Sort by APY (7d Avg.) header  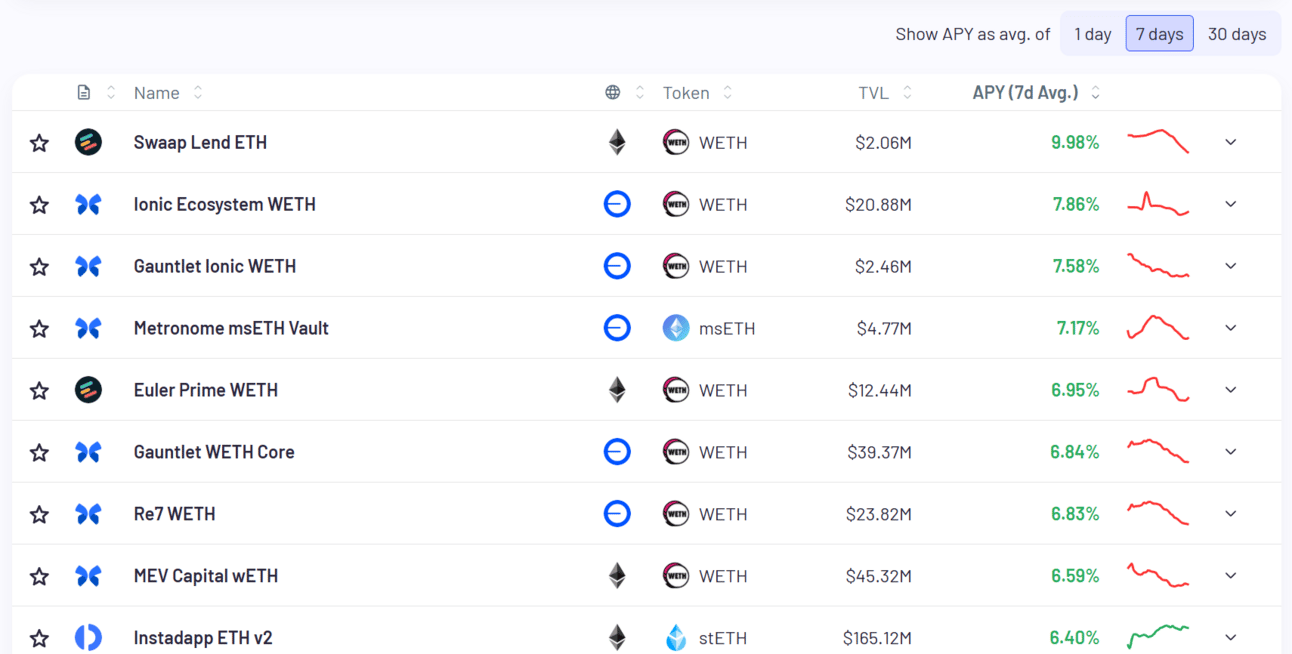point(1036,93)
